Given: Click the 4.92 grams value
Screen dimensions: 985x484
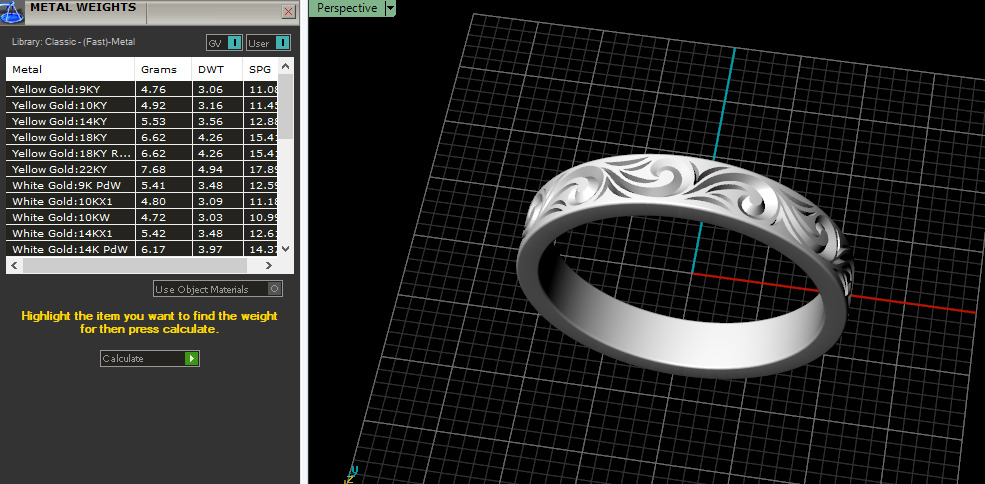Looking at the screenshot, I should [153, 105].
